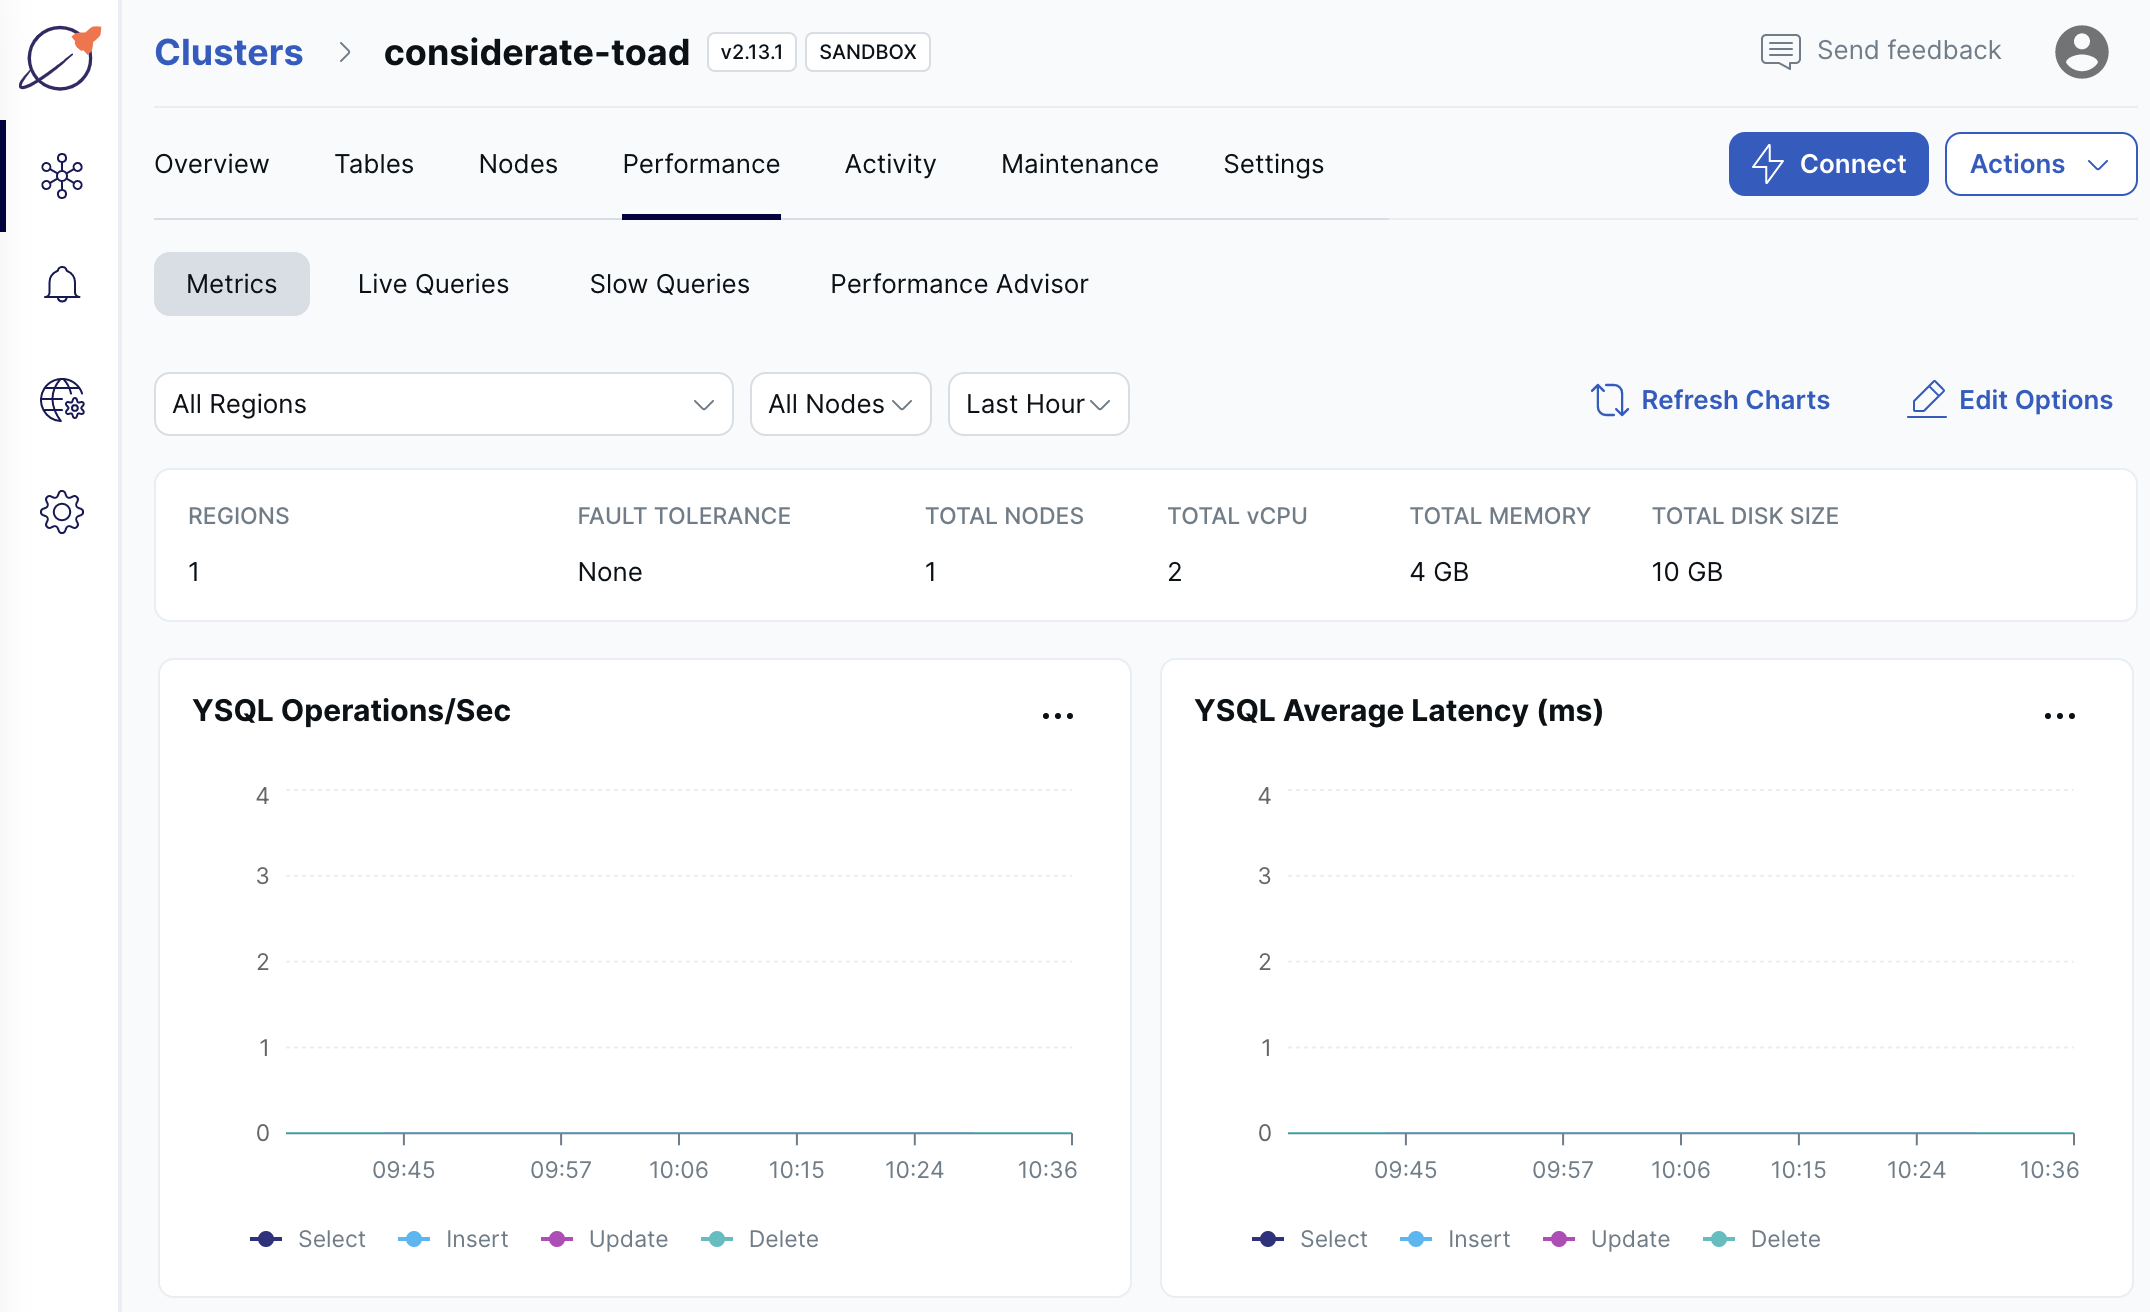Screen dimensions: 2150x1312
Task: Click the Send feedback chat icon
Action: click(x=1780, y=51)
